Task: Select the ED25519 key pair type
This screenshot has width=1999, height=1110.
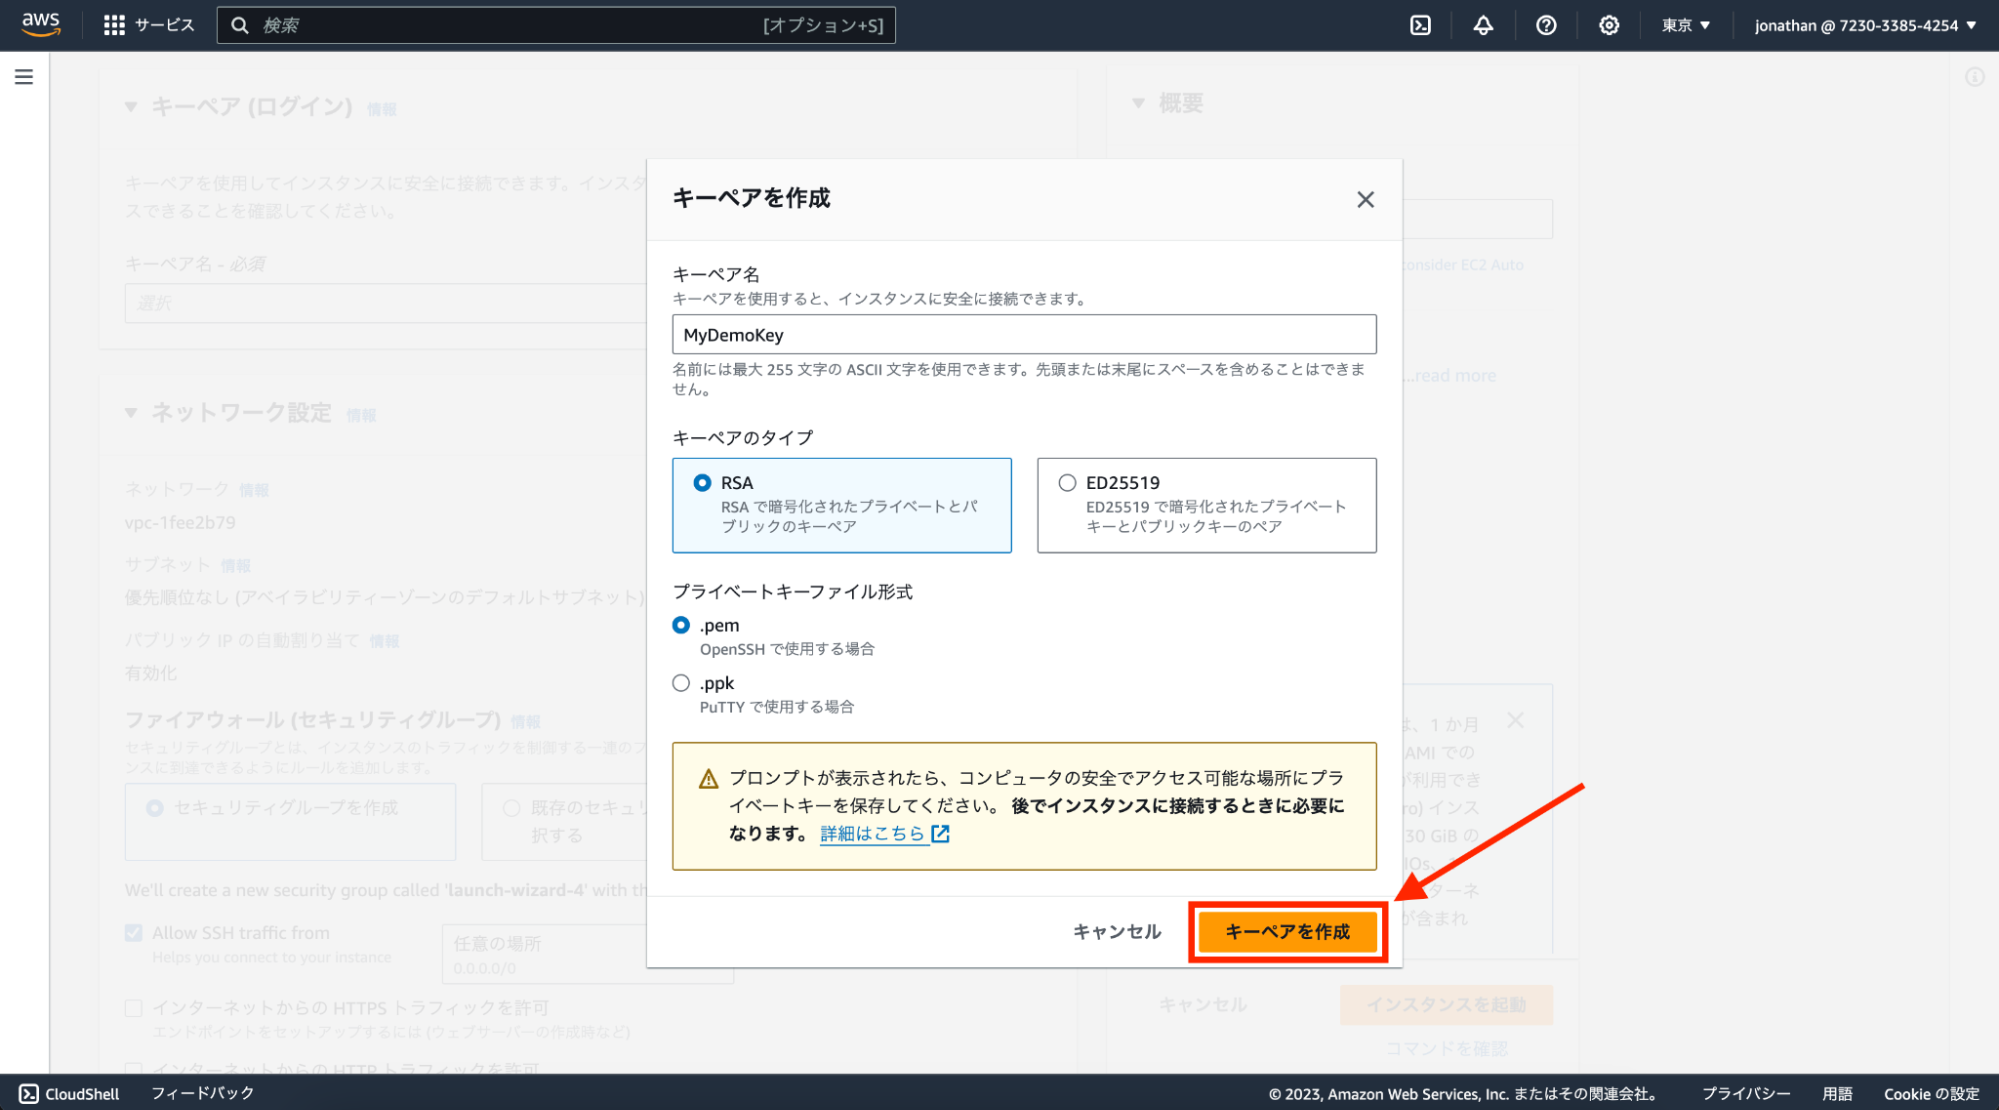Action: click(1068, 483)
